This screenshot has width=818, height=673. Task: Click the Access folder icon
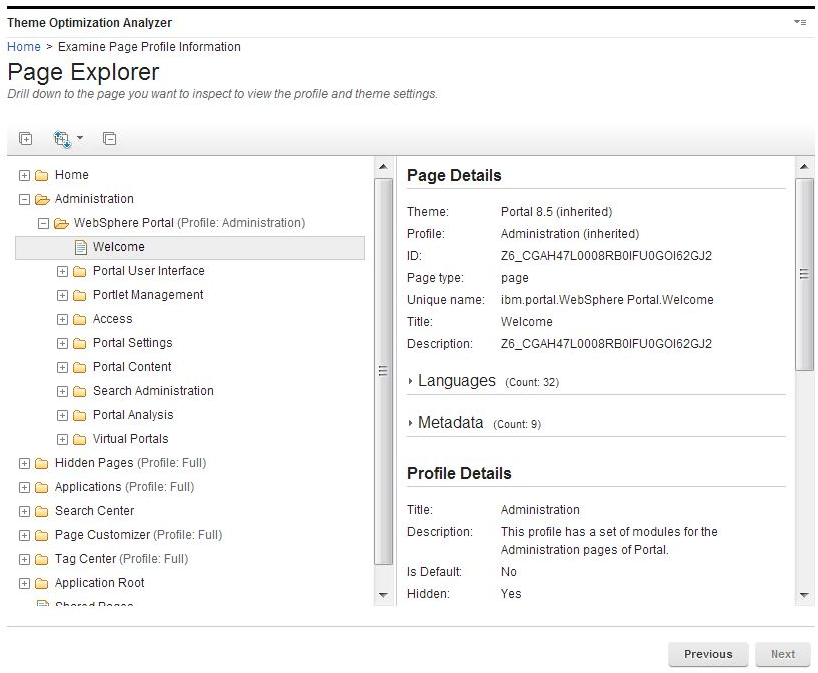pos(80,319)
